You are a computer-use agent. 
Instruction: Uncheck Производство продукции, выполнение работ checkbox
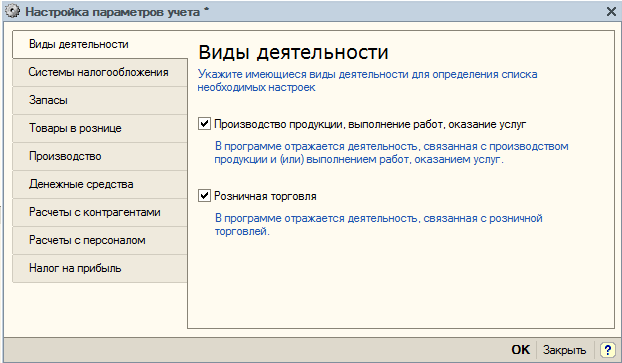(x=204, y=124)
